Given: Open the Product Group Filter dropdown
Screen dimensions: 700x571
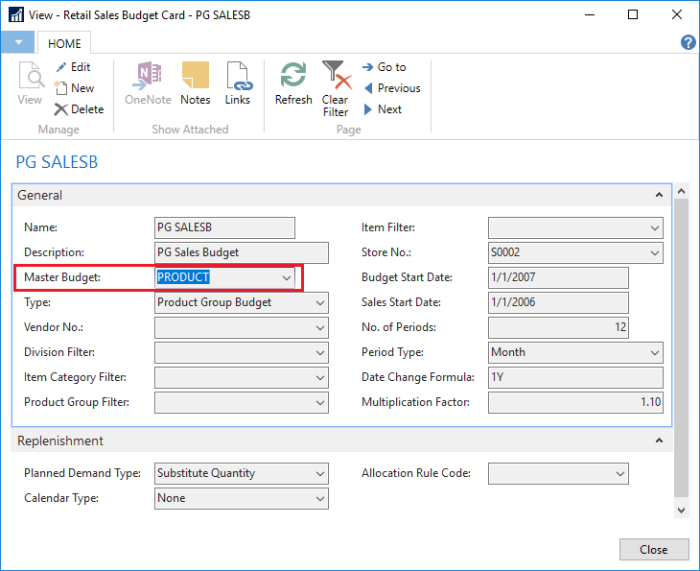Looking at the screenshot, I should point(320,403).
